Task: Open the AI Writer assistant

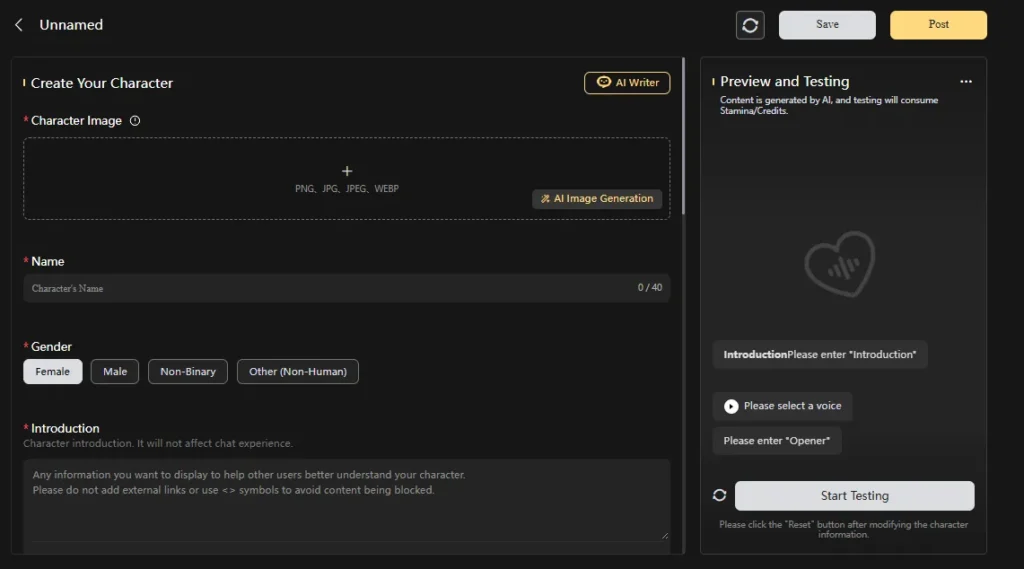Action: 627,83
